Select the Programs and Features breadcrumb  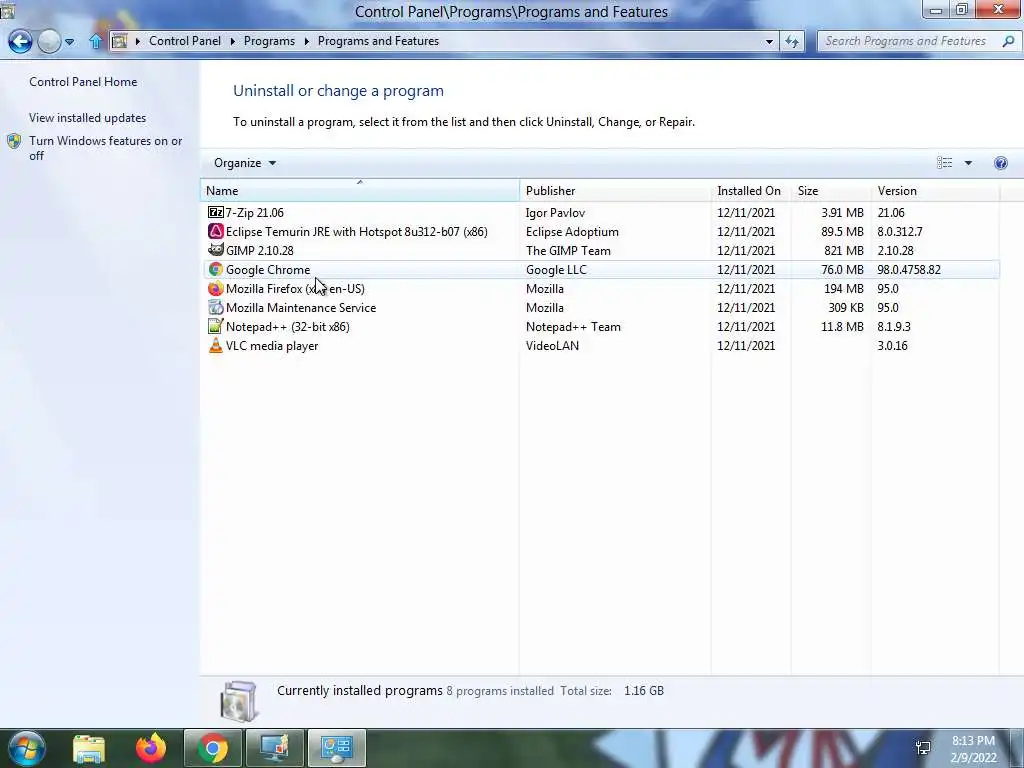coord(378,41)
